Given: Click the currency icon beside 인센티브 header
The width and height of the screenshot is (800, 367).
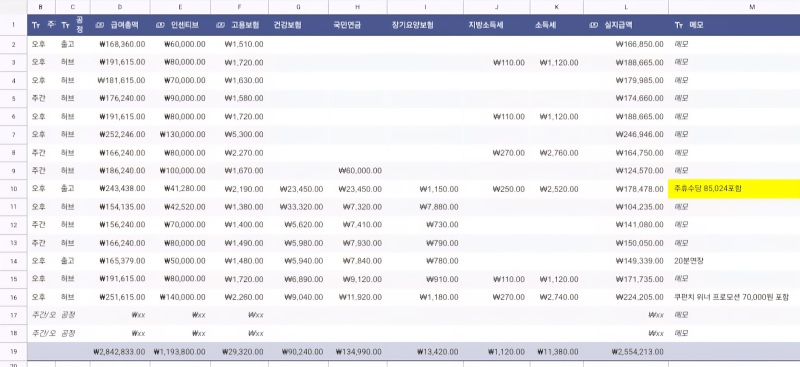Looking at the screenshot, I should [160, 25].
